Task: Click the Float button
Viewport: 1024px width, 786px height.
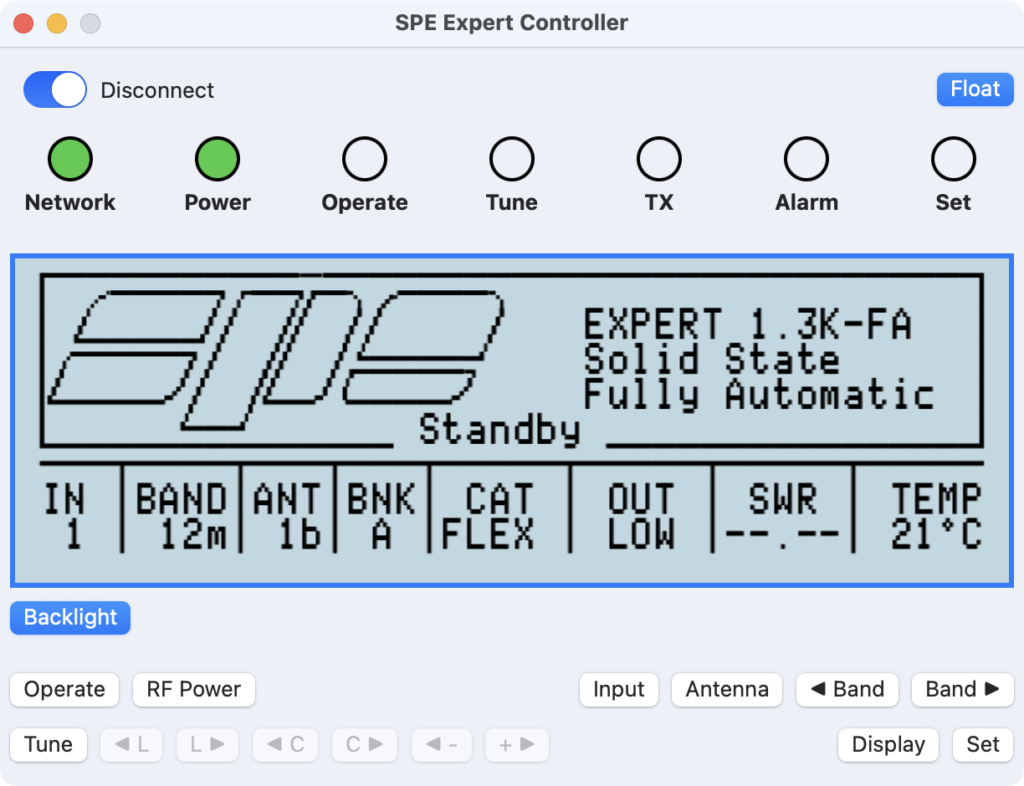Action: coord(974,89)
